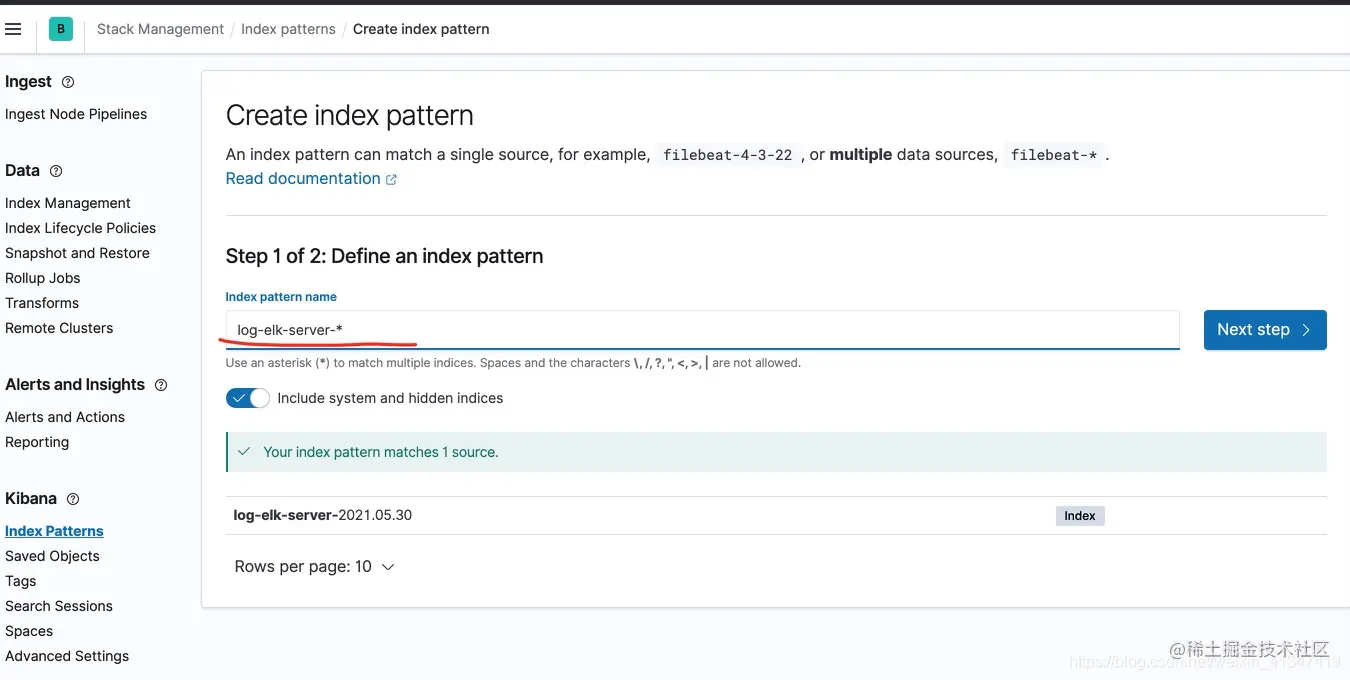
Task: Open Saved Objects page
Action: 52,556
